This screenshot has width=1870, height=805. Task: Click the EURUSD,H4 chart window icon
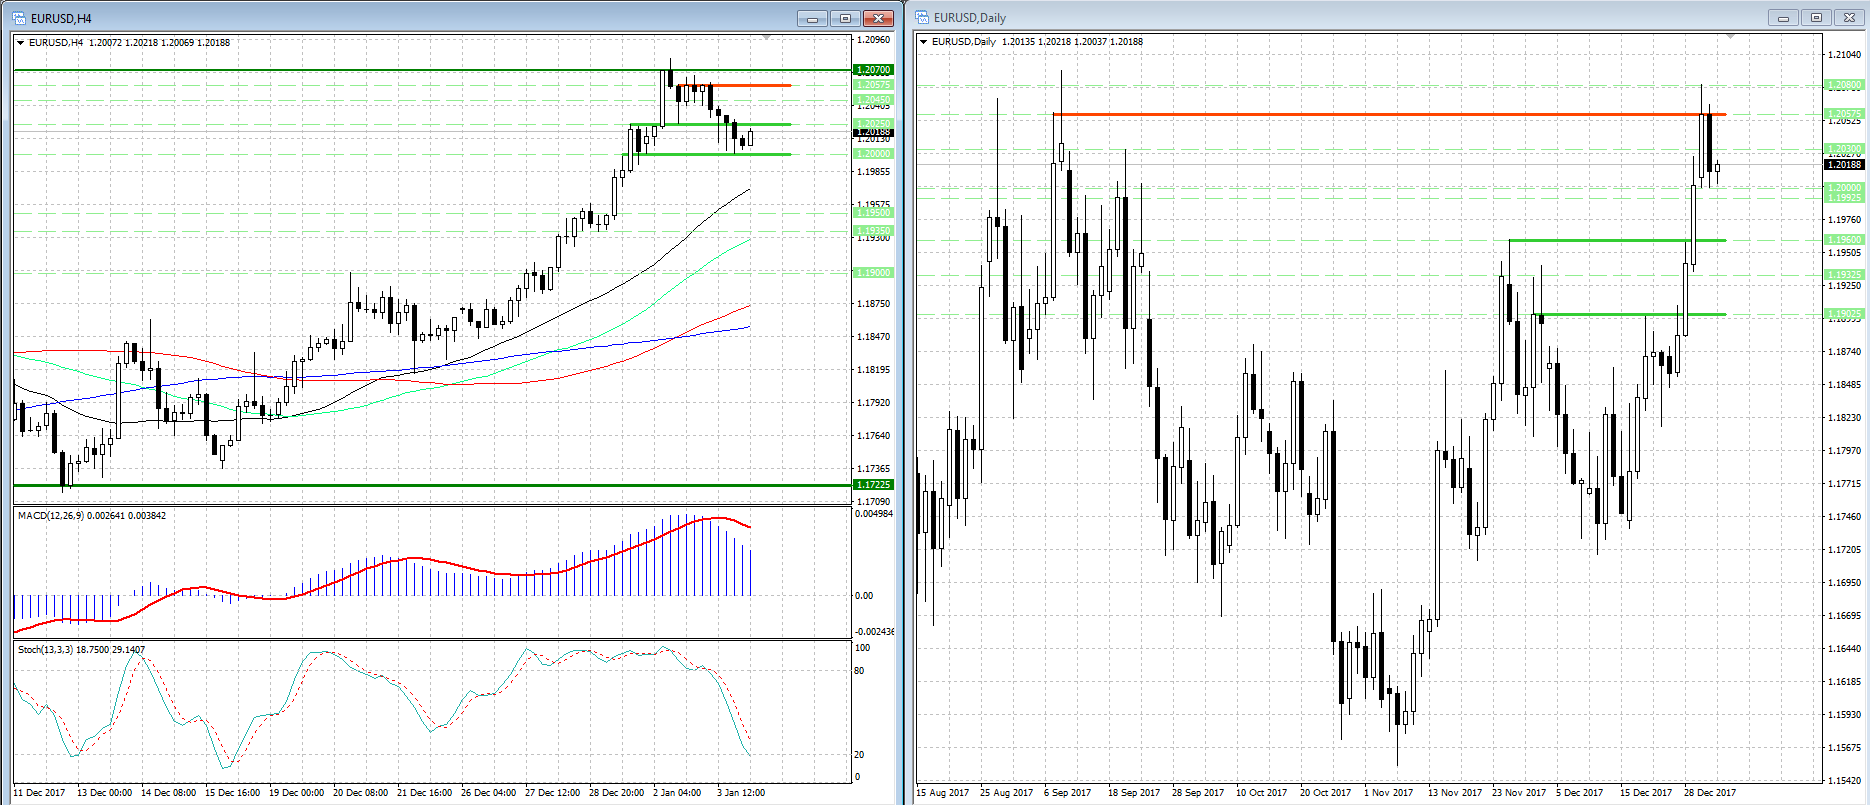[x=19, y=18]
